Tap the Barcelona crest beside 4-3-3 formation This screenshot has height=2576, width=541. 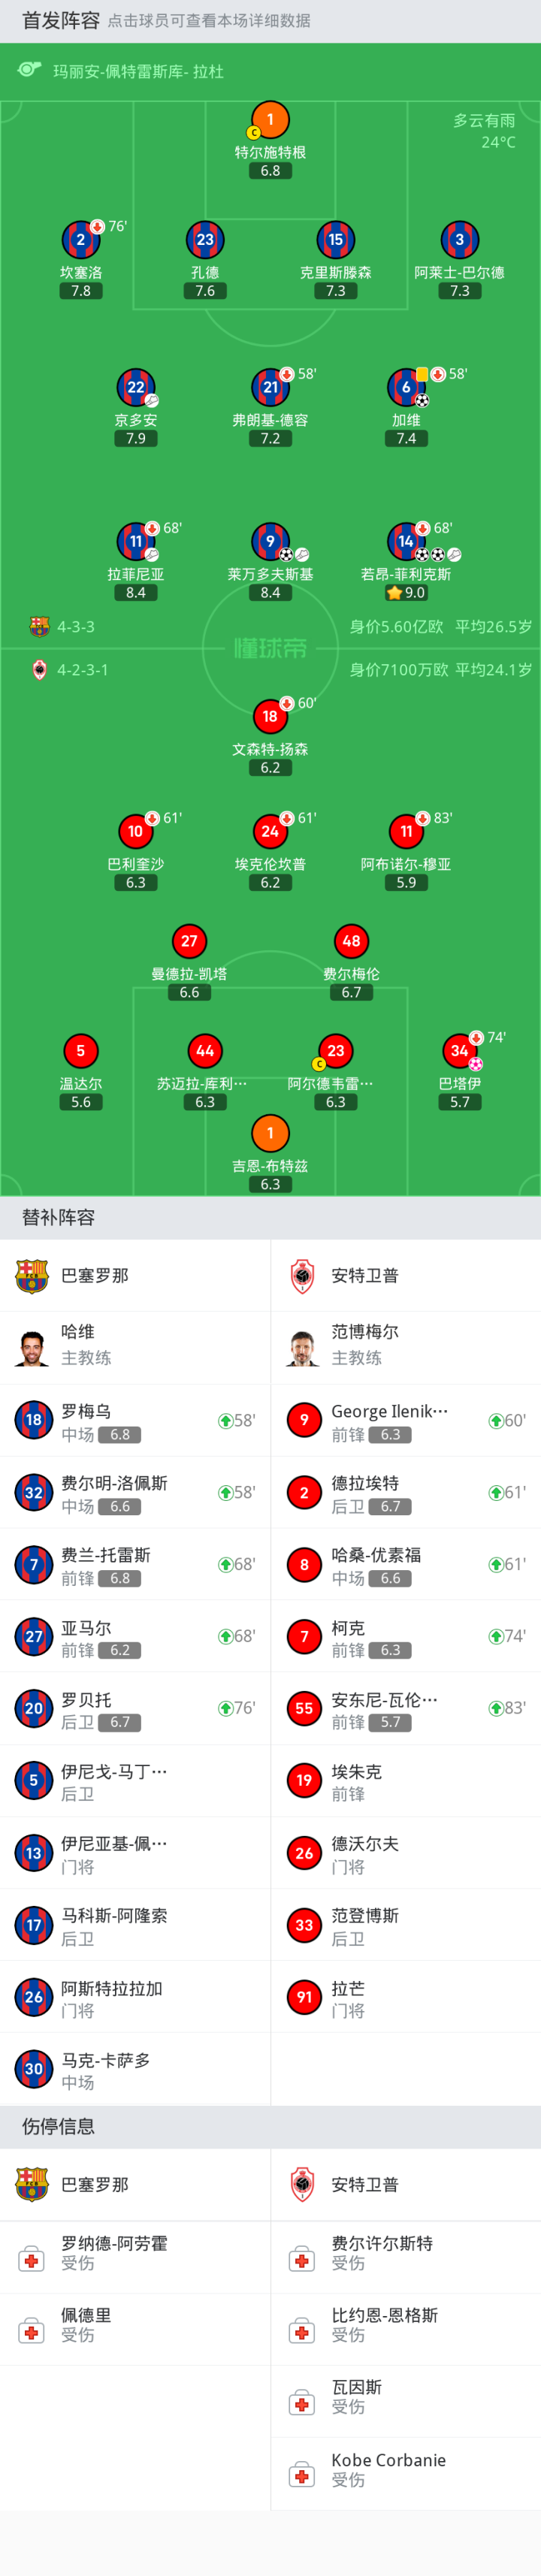(x=39, y=627)
